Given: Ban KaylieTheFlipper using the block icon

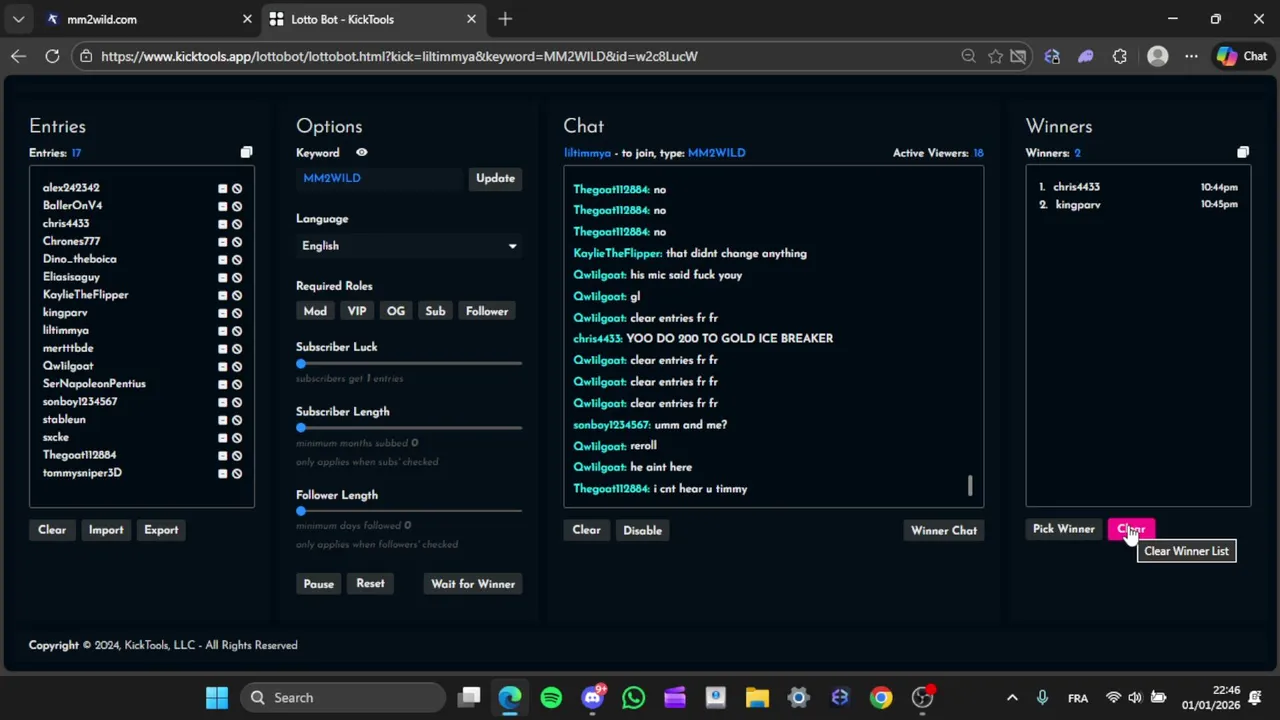Looking at the screenshot, I should coord(237,296).
